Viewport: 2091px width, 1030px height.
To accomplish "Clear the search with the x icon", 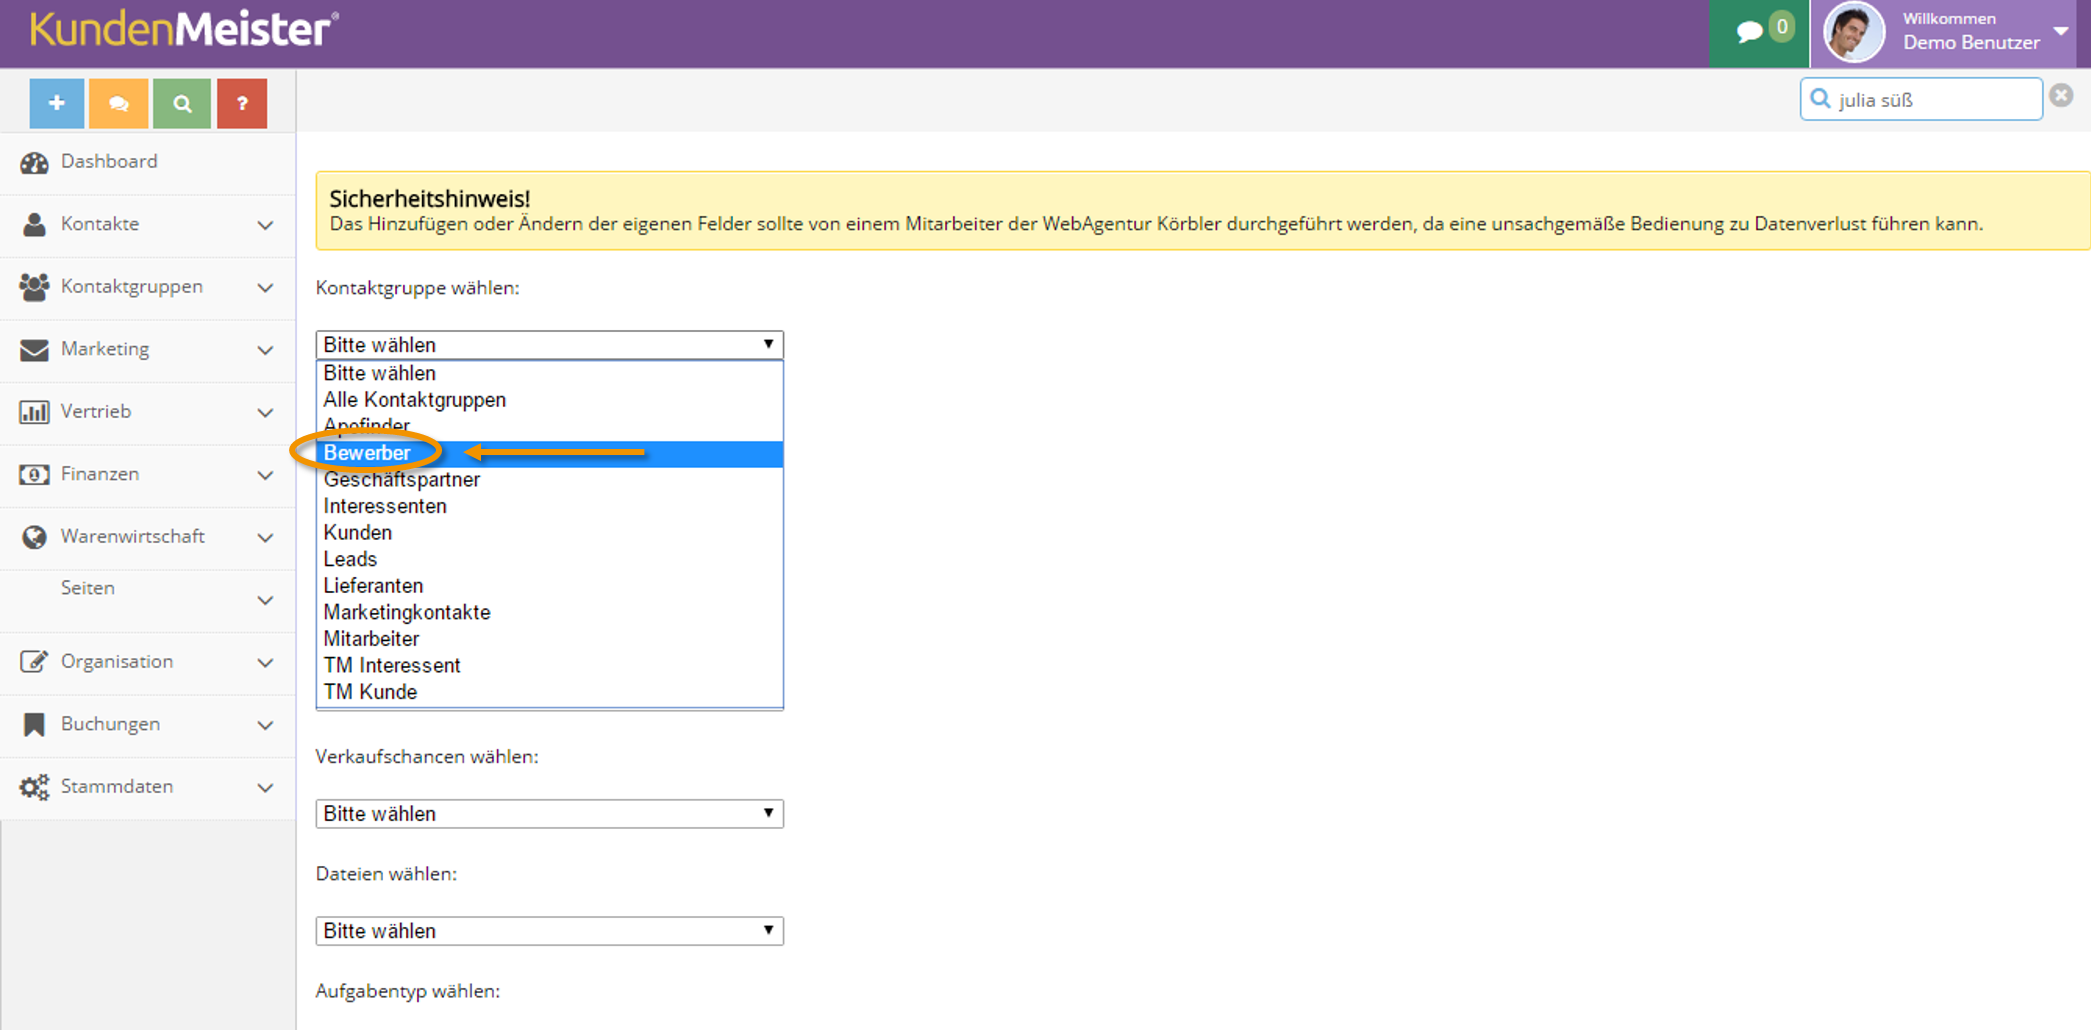I will point(2061,95).
